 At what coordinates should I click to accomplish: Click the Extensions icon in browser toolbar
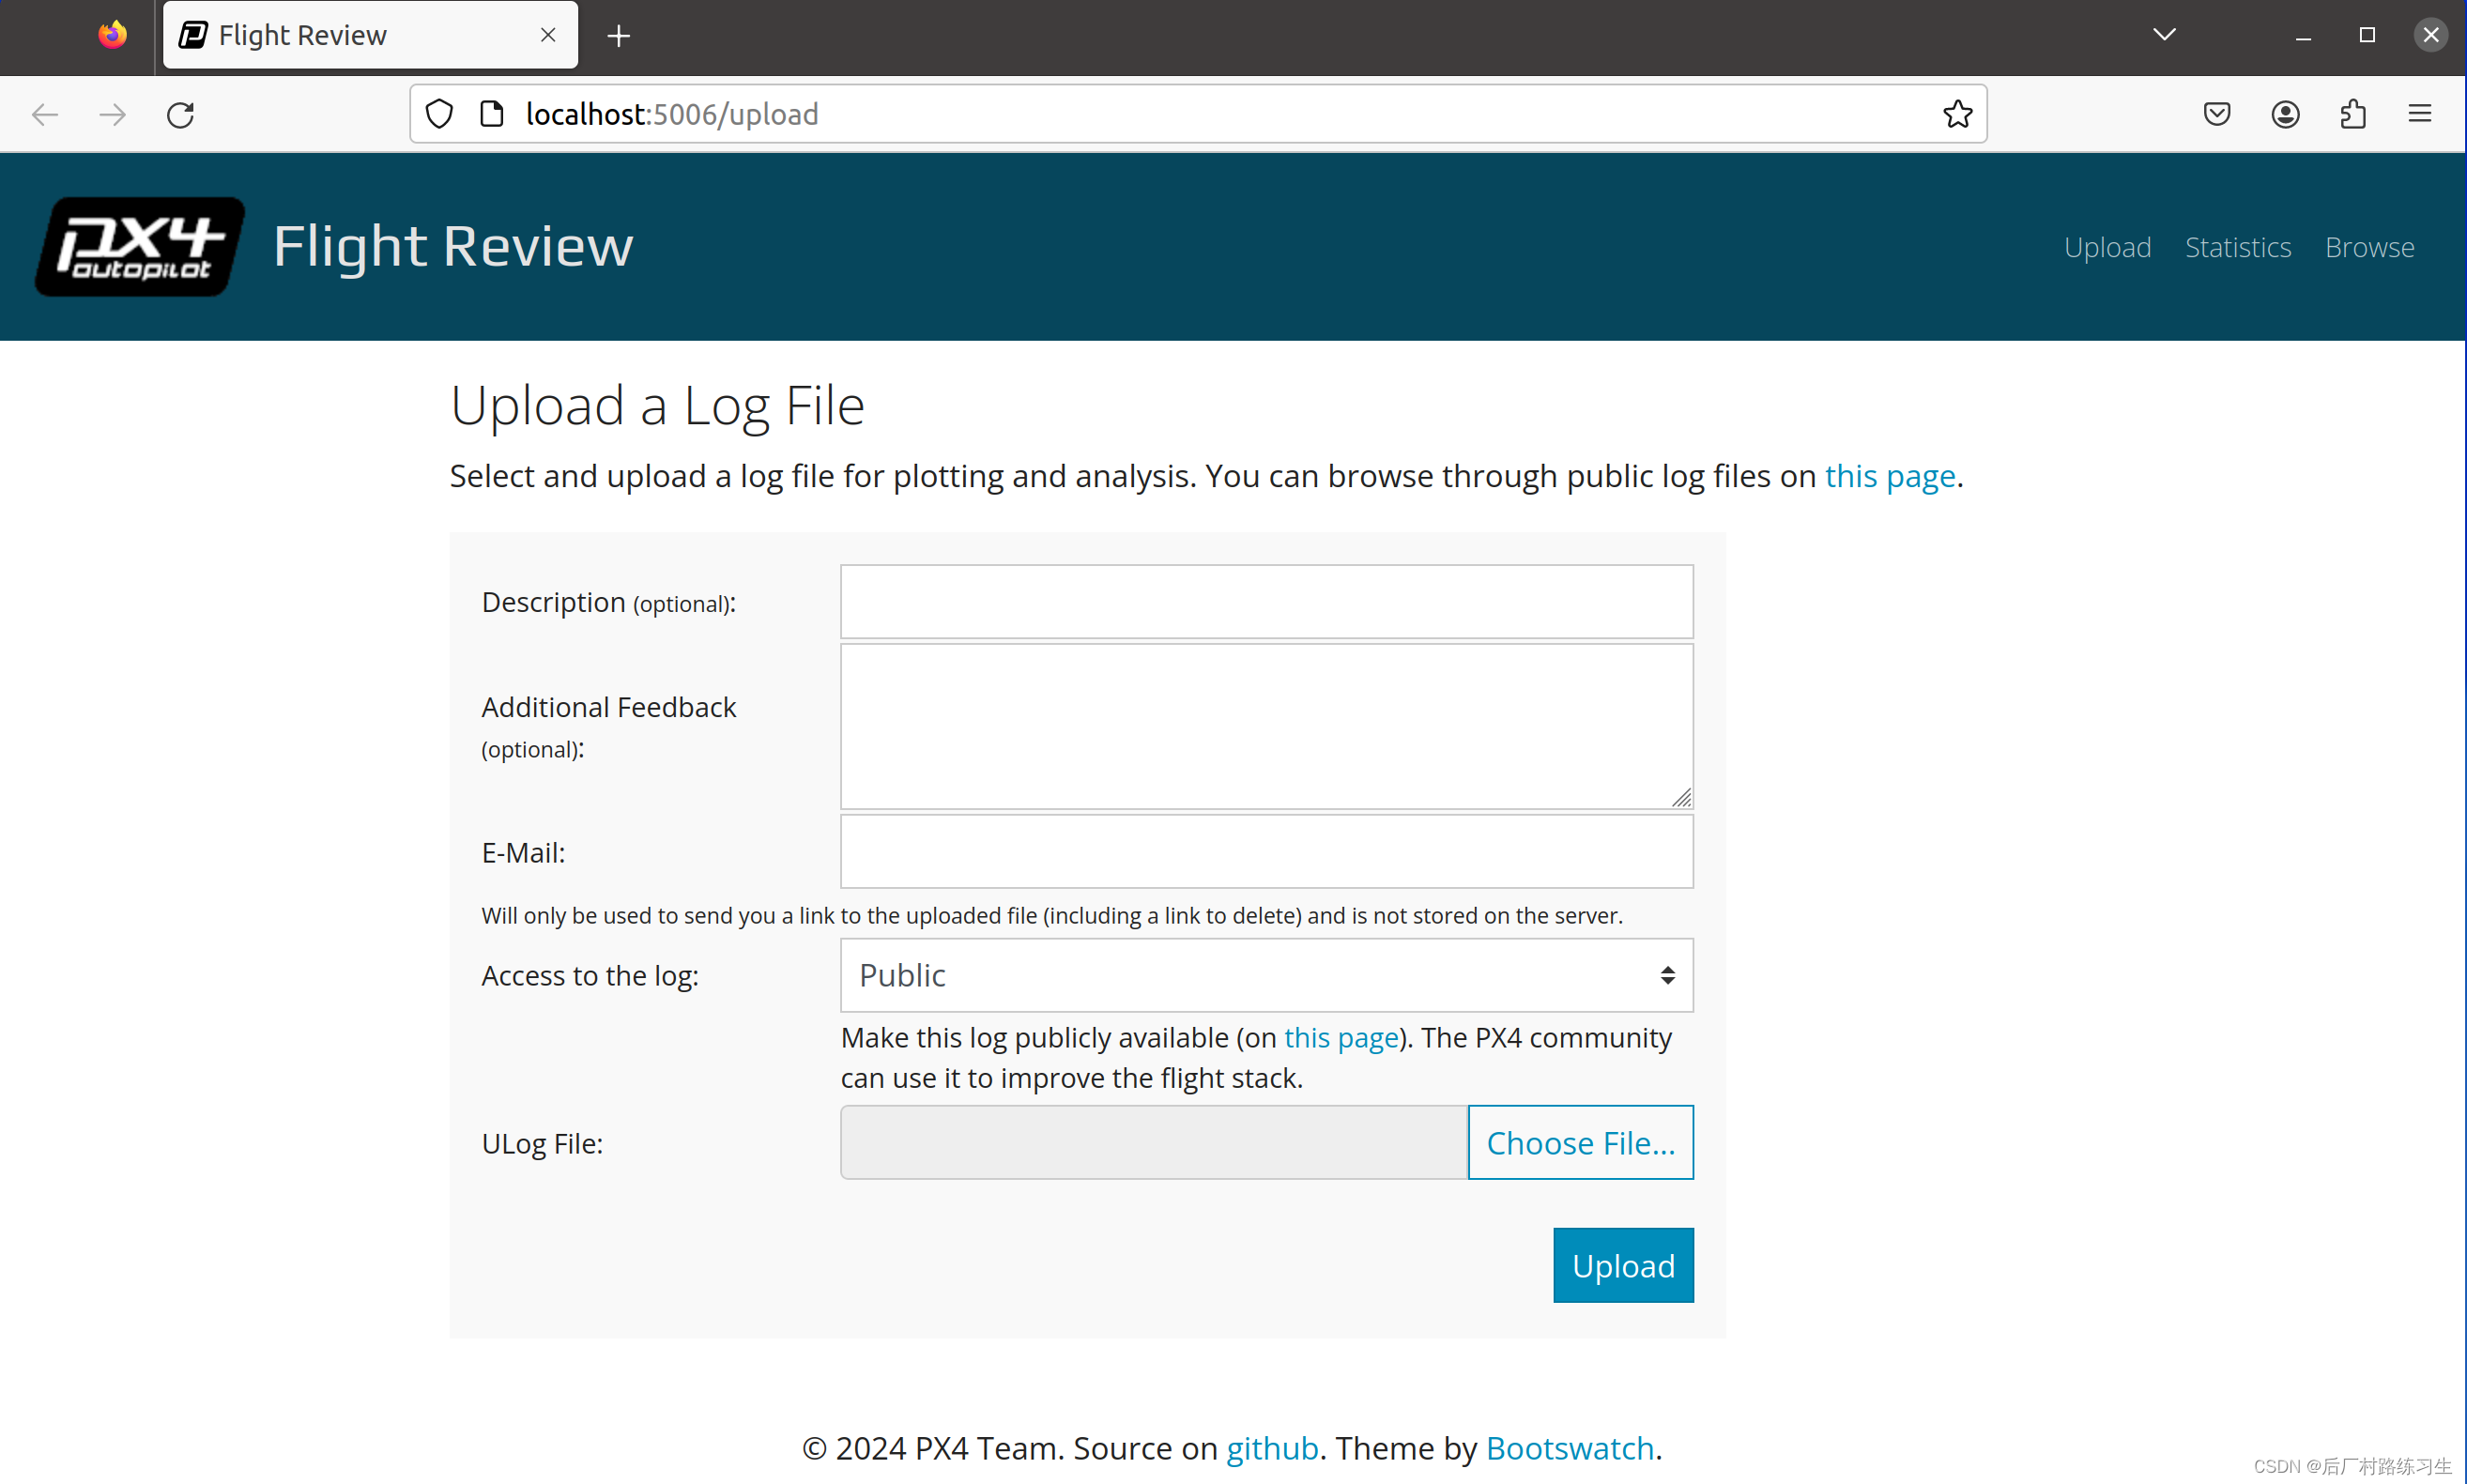pos(2354,115)
